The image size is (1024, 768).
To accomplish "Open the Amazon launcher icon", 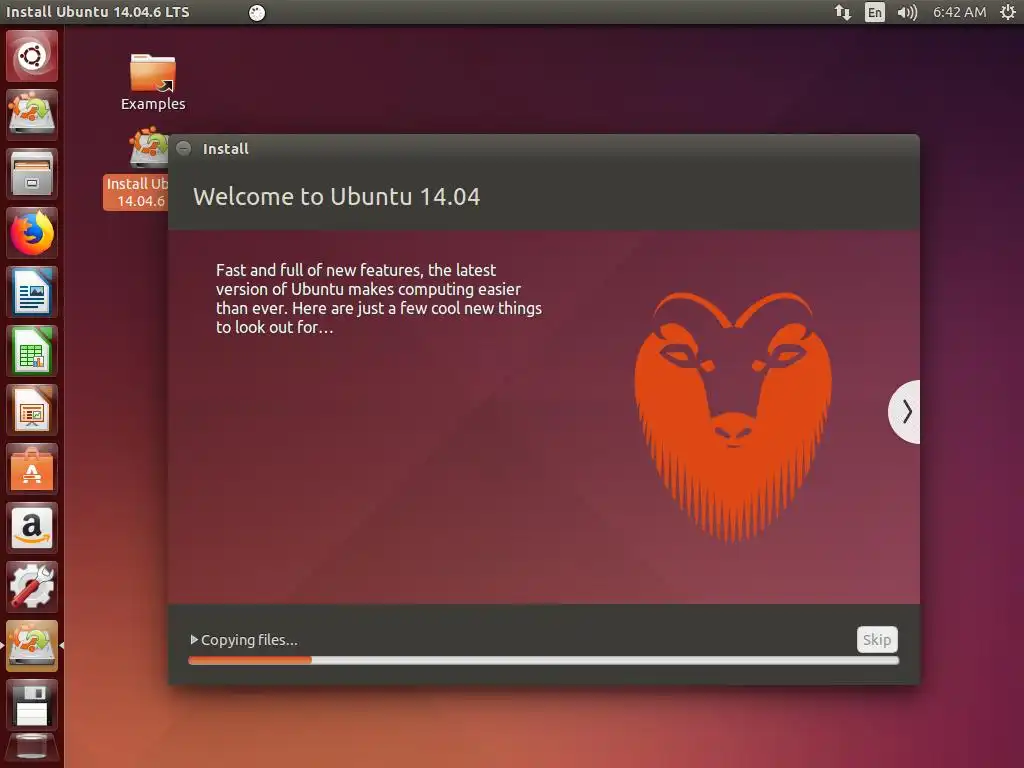I will (32, 528).
